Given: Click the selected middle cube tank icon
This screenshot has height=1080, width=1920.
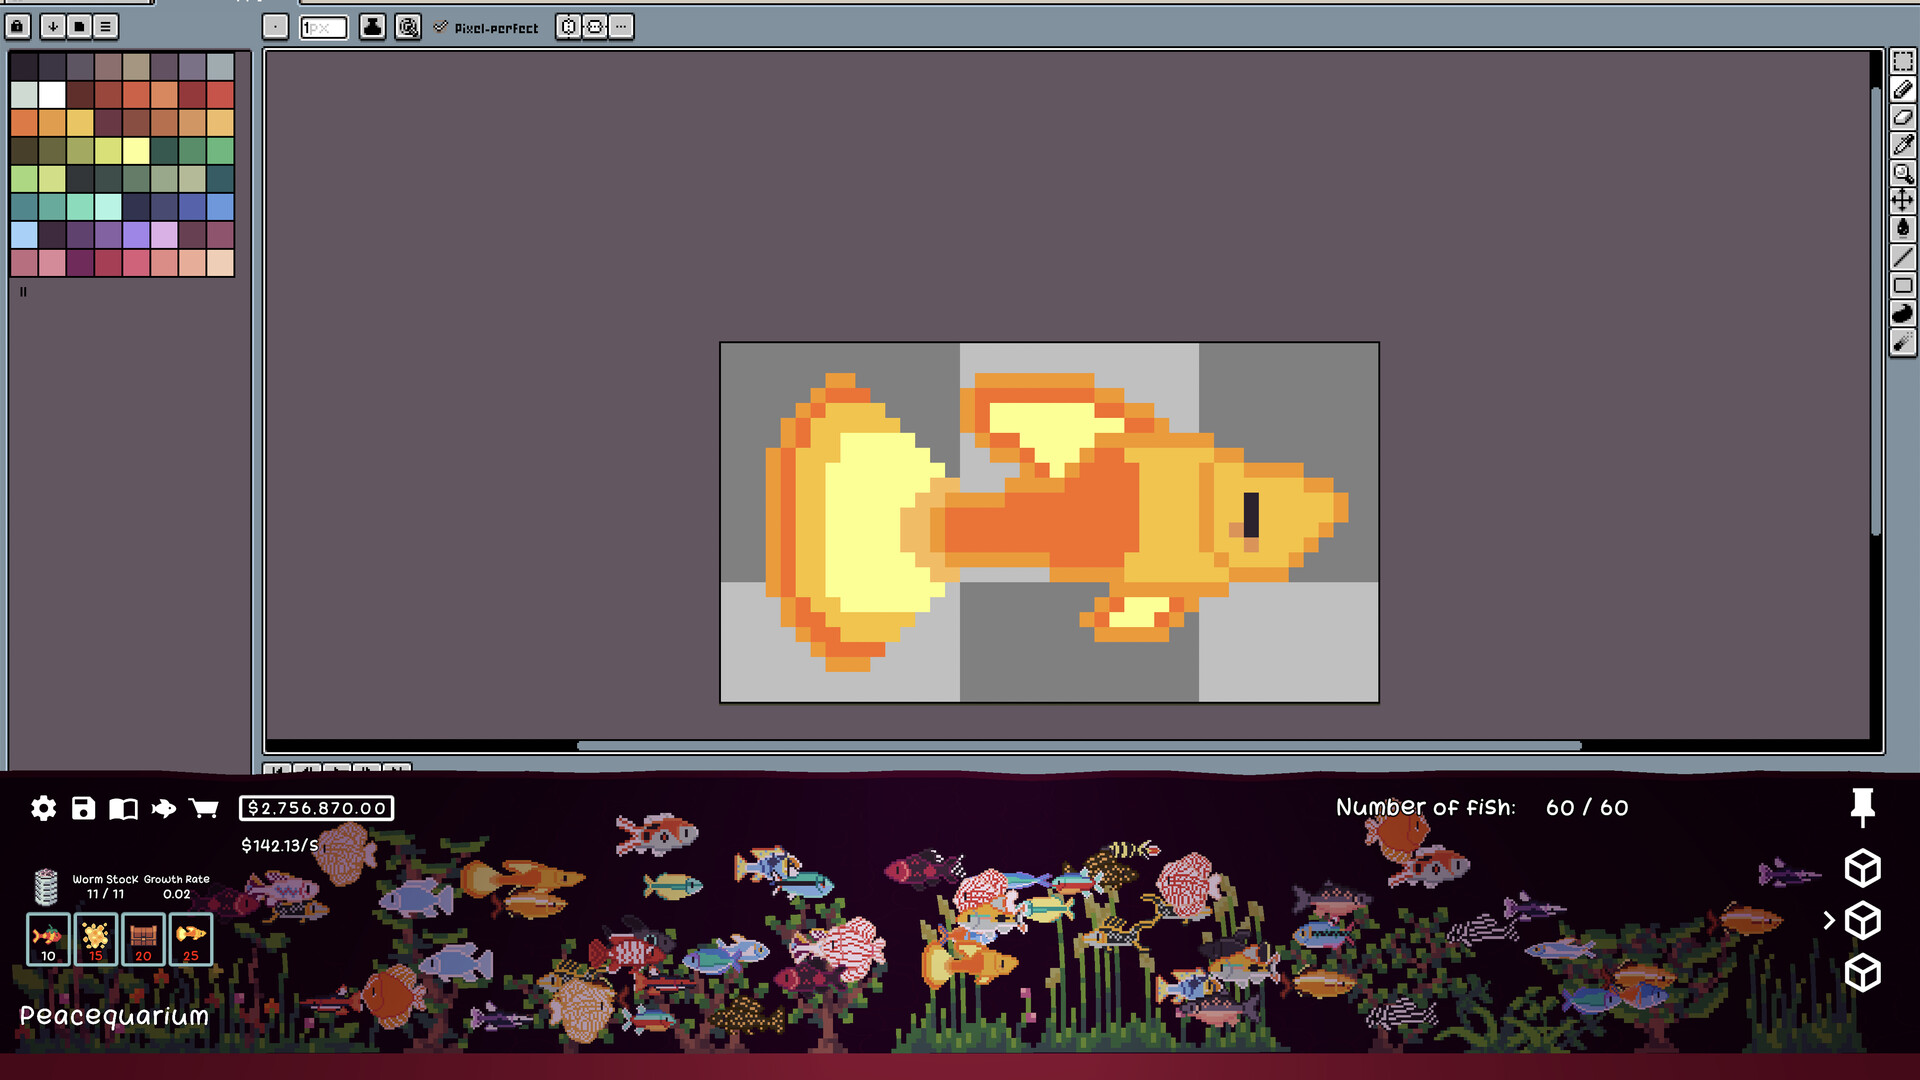Looking at the screenshot, I should 1862,920.
